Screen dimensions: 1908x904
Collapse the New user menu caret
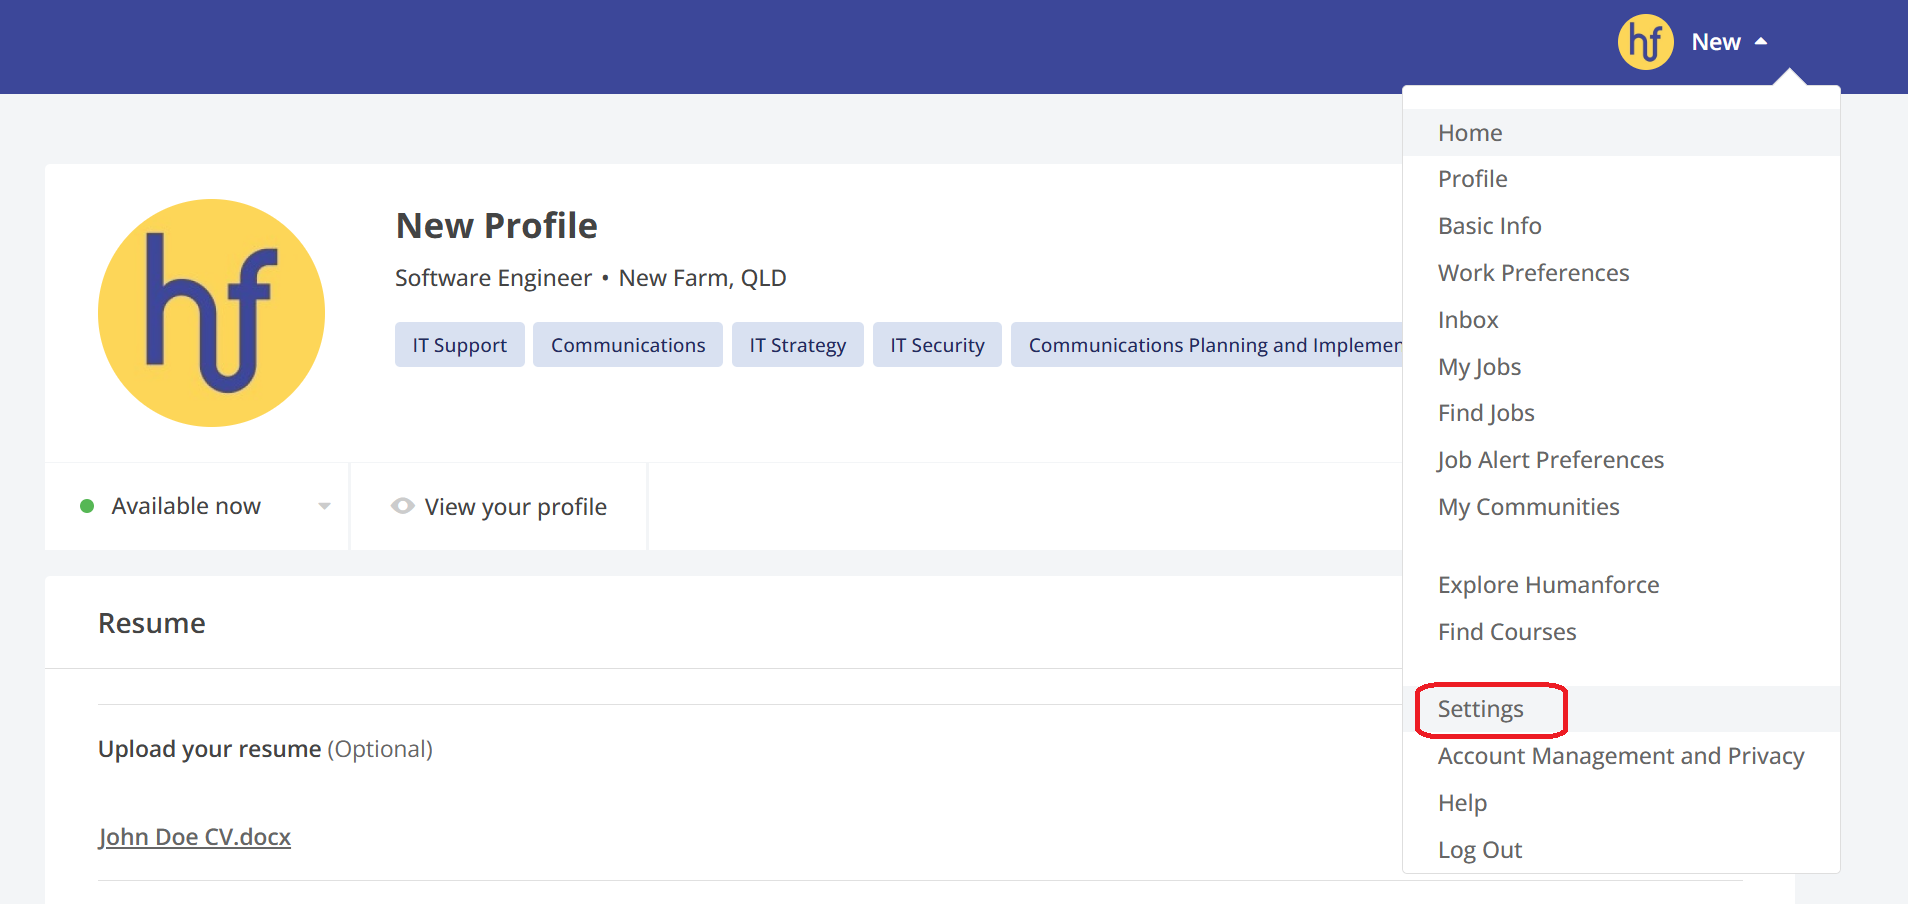[1761, 42]
